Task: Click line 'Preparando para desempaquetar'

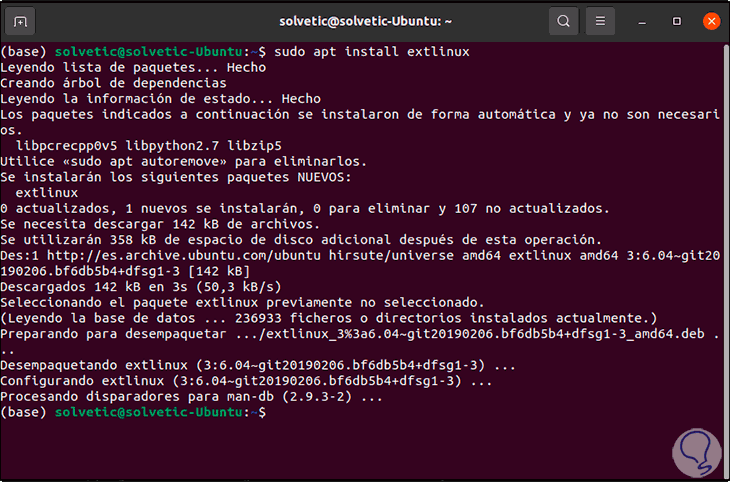Action: [360, 334]
